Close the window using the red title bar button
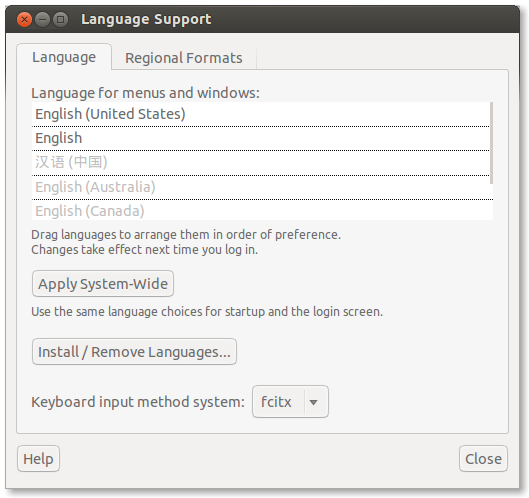The height and width of the screenshot is (498, 529). (x=24, y=20)
